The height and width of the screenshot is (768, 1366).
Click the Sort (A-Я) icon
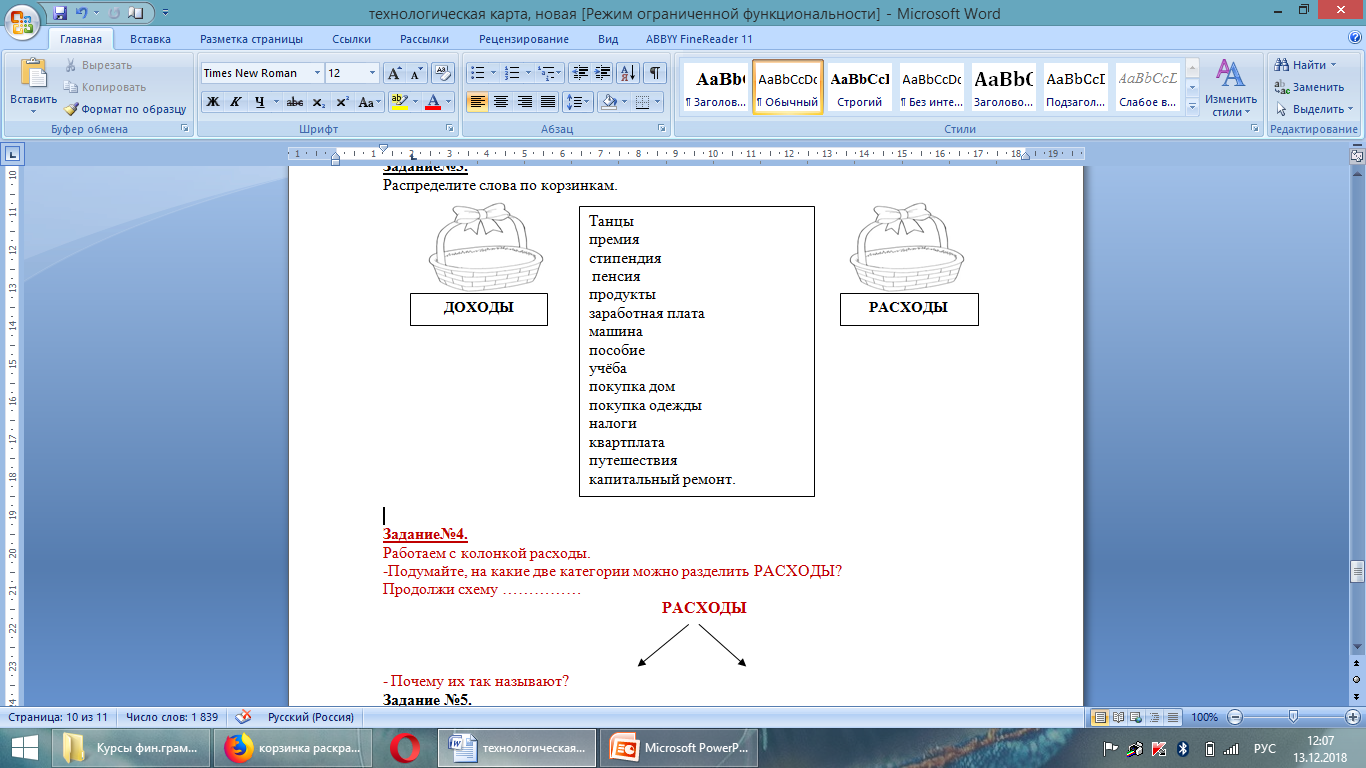coord(628,73)
